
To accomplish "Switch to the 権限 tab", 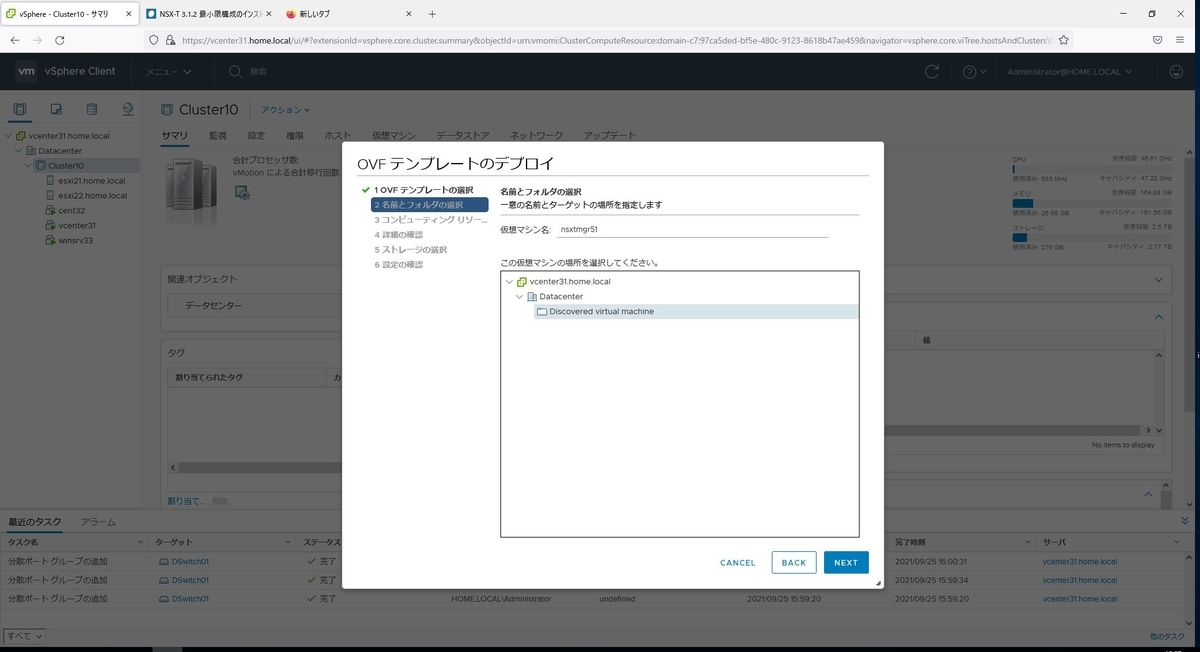I will pyautogui.click(x=295, y=136).
